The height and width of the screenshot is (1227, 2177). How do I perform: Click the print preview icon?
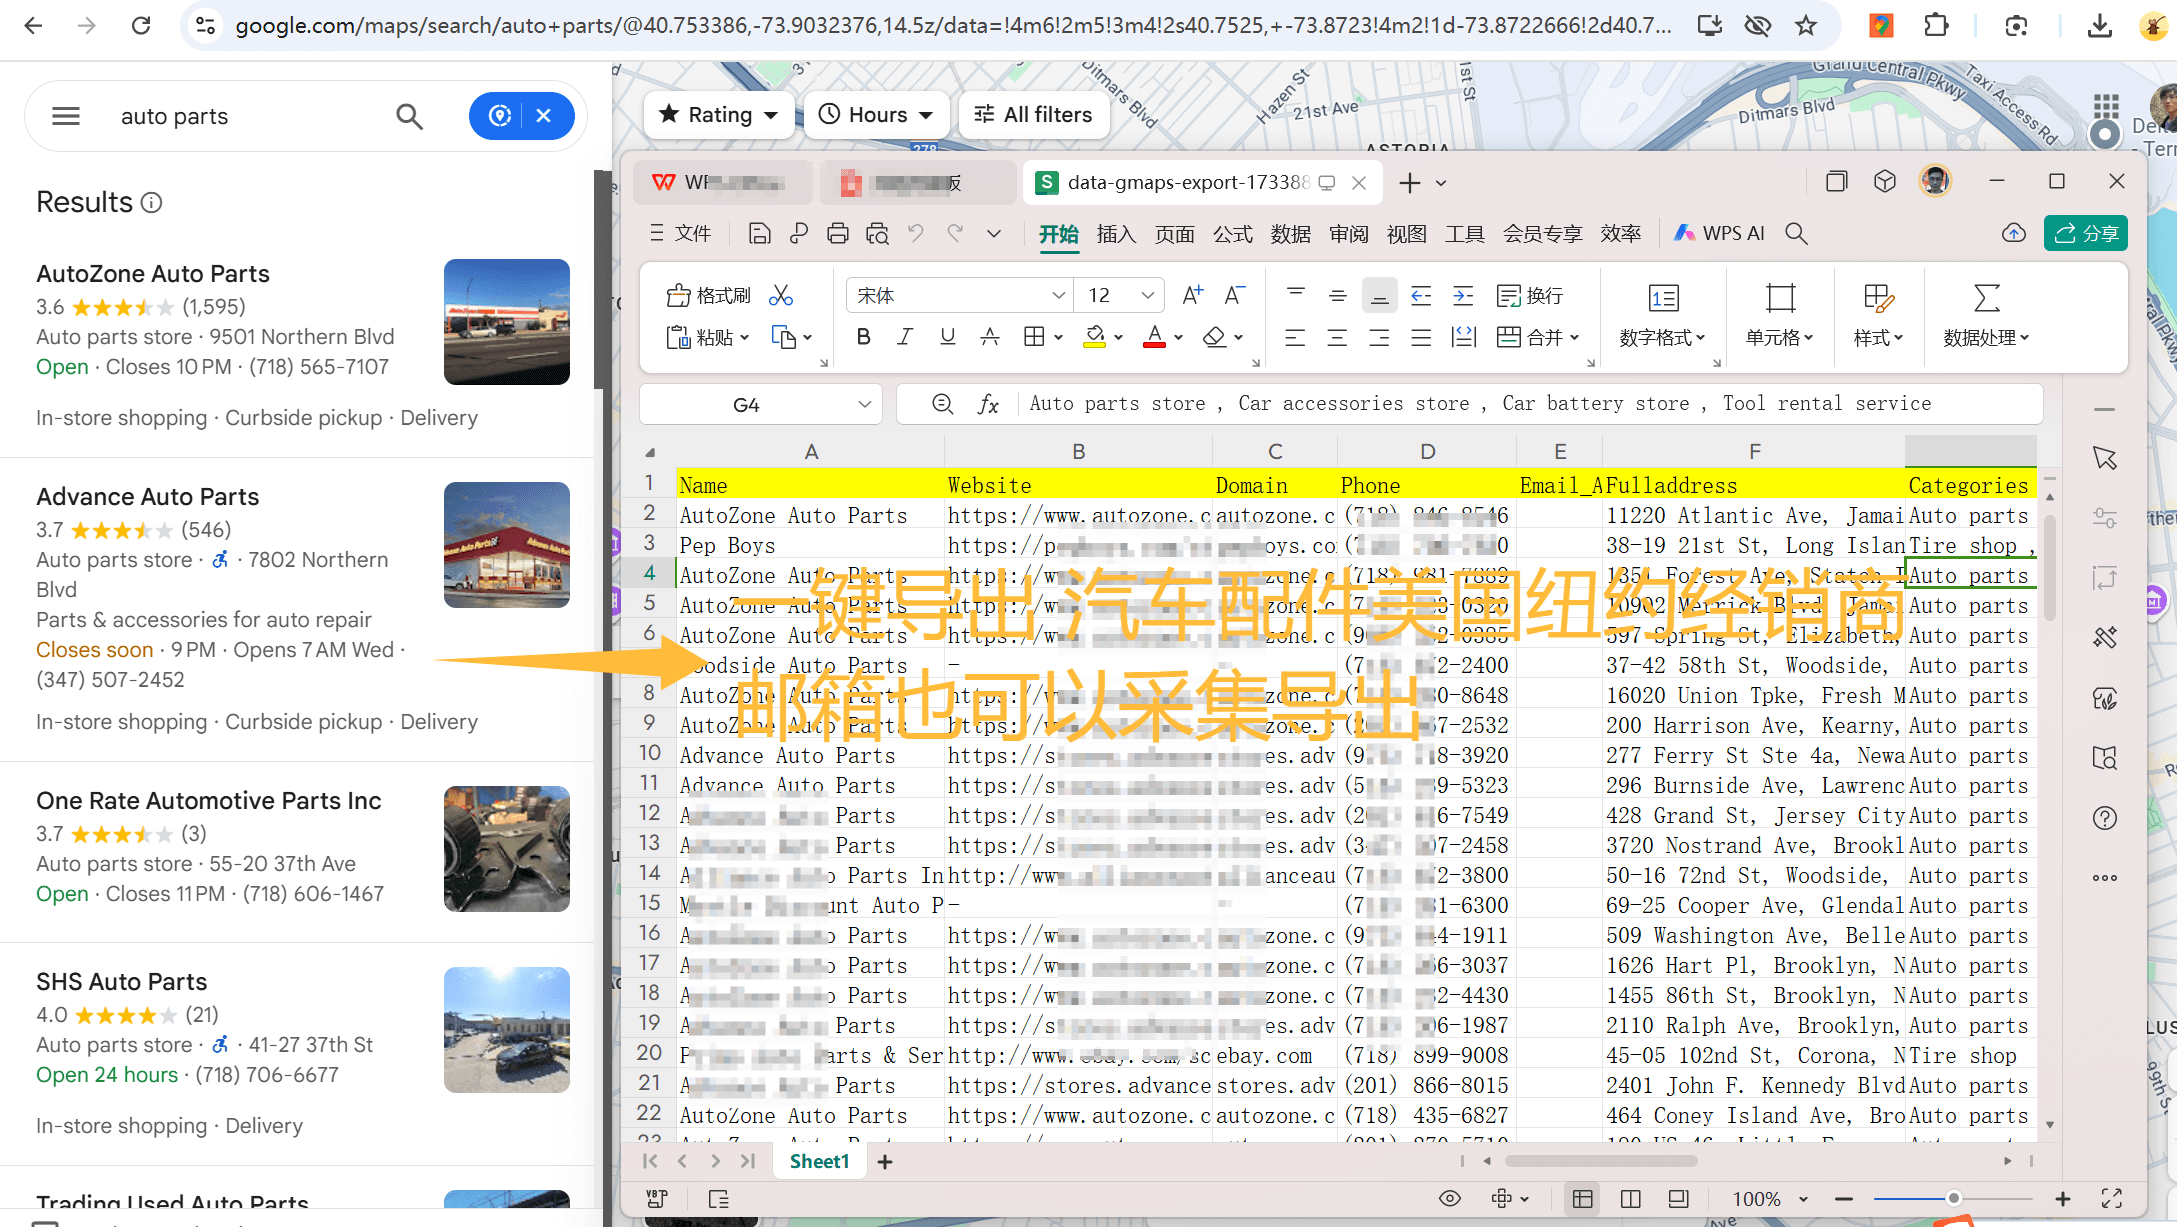click(877, 234)
